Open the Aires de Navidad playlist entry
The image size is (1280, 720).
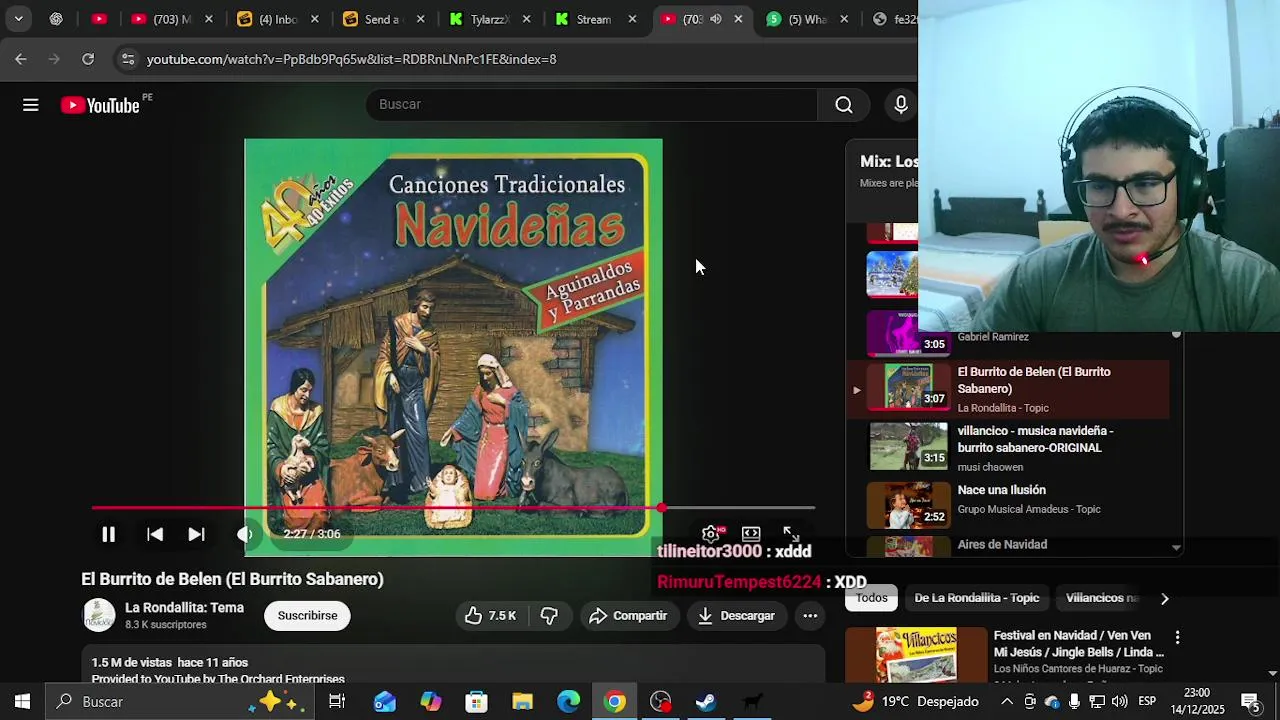[1002, 544]
